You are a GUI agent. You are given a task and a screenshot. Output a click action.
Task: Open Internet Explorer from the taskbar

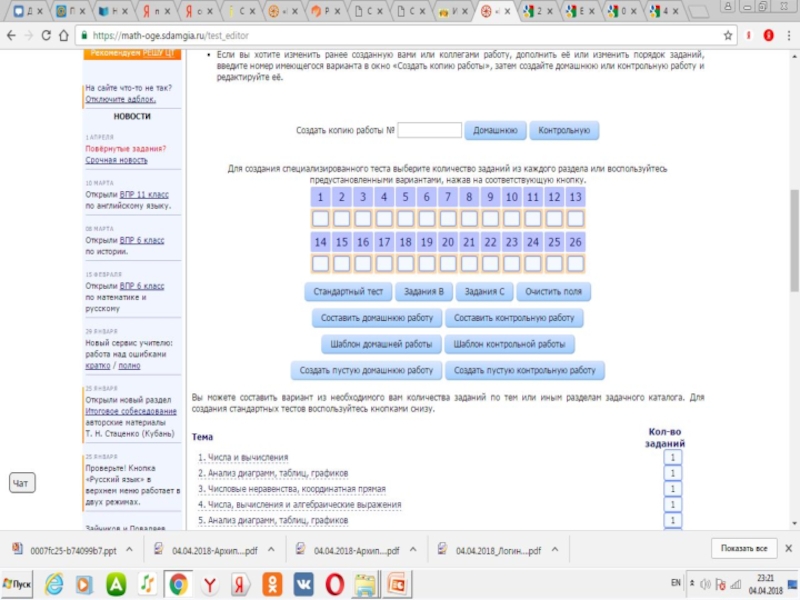54,583
